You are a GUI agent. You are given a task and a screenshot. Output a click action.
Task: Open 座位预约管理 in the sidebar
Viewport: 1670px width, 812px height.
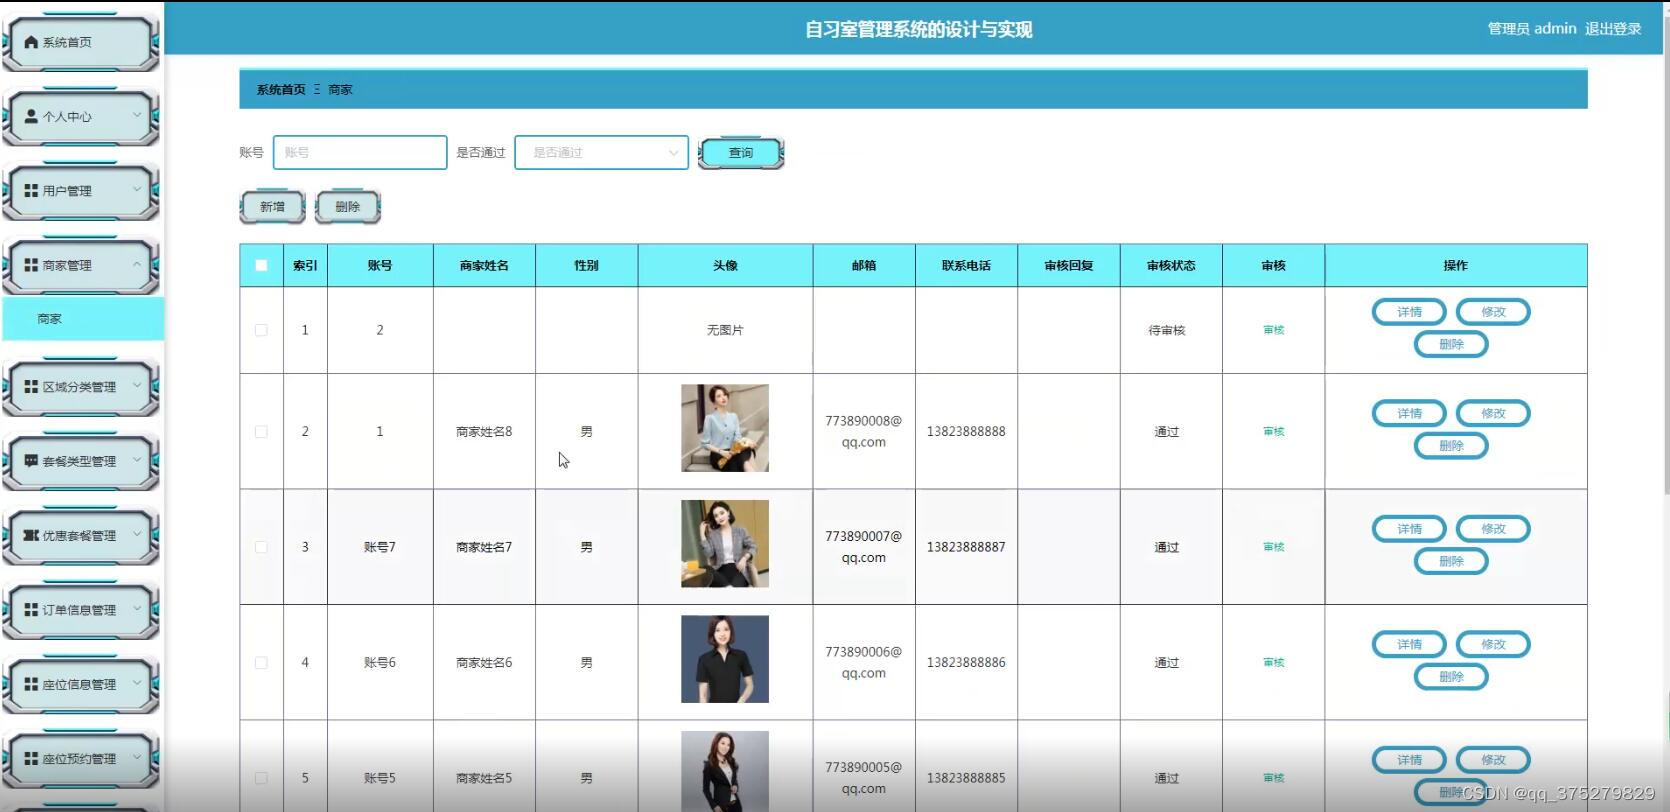(80, 758)
